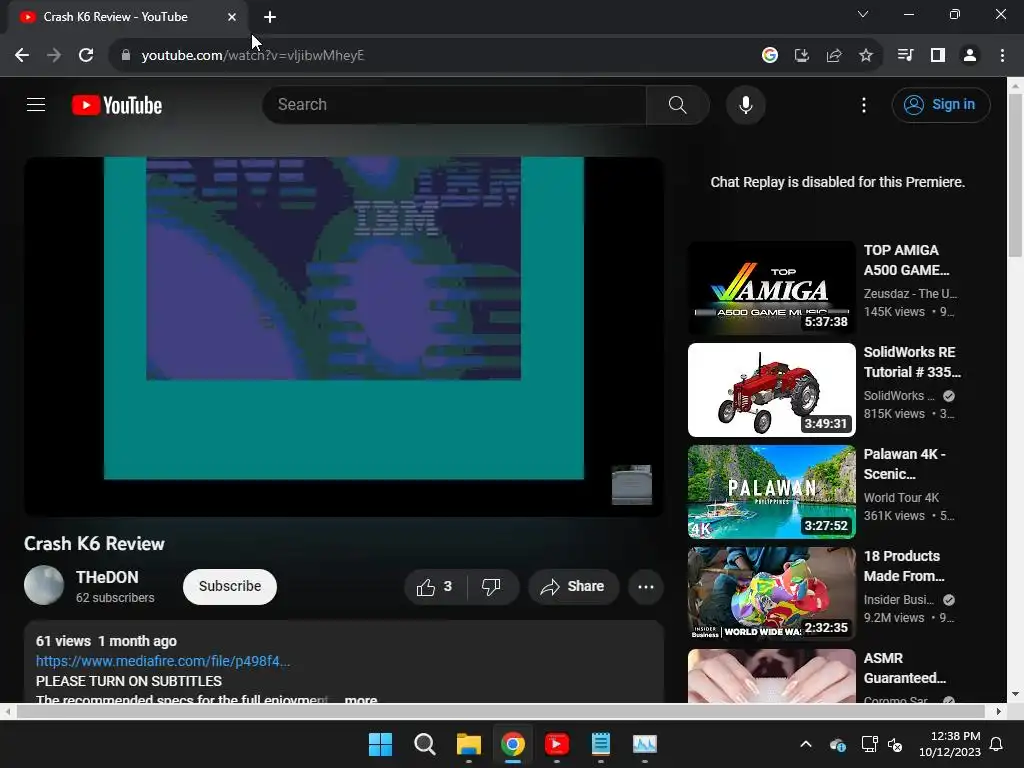This screenshot has height=768, width=1024.
Task: Expand the description with ...more
Action: click(x=360, y=698)
